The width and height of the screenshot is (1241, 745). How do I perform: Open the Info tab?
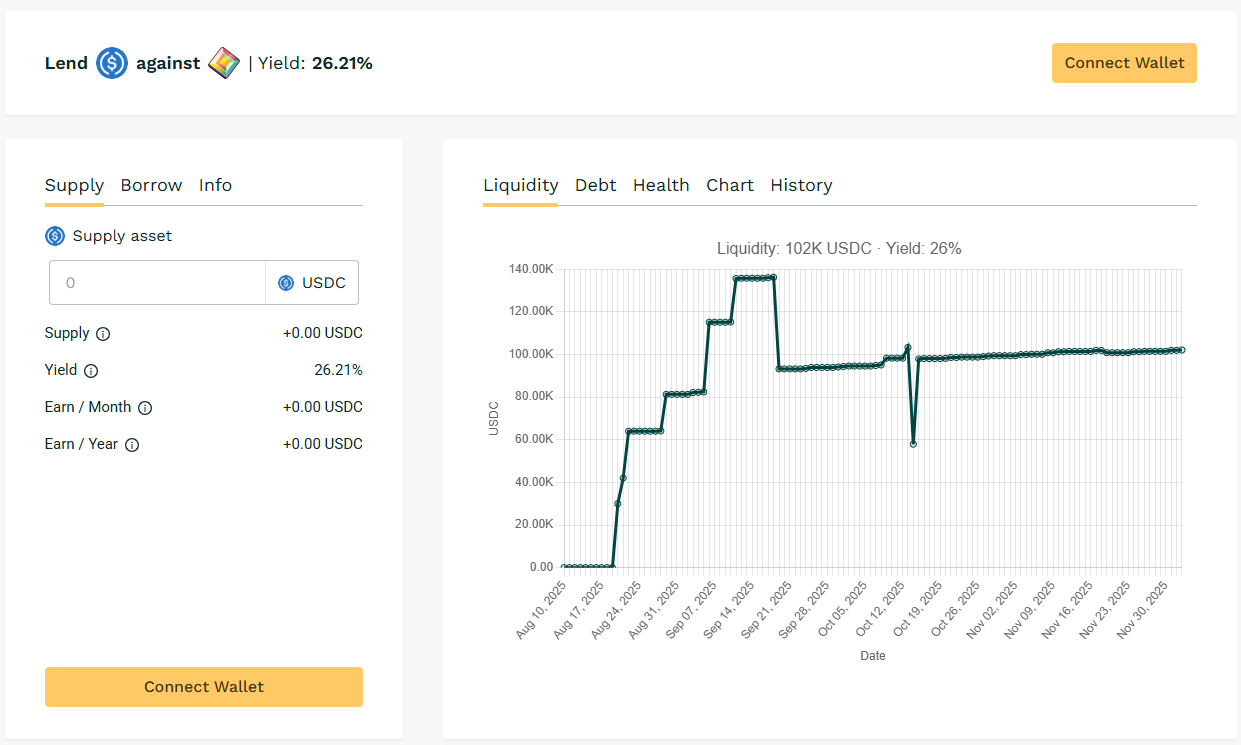click(215, 185)
